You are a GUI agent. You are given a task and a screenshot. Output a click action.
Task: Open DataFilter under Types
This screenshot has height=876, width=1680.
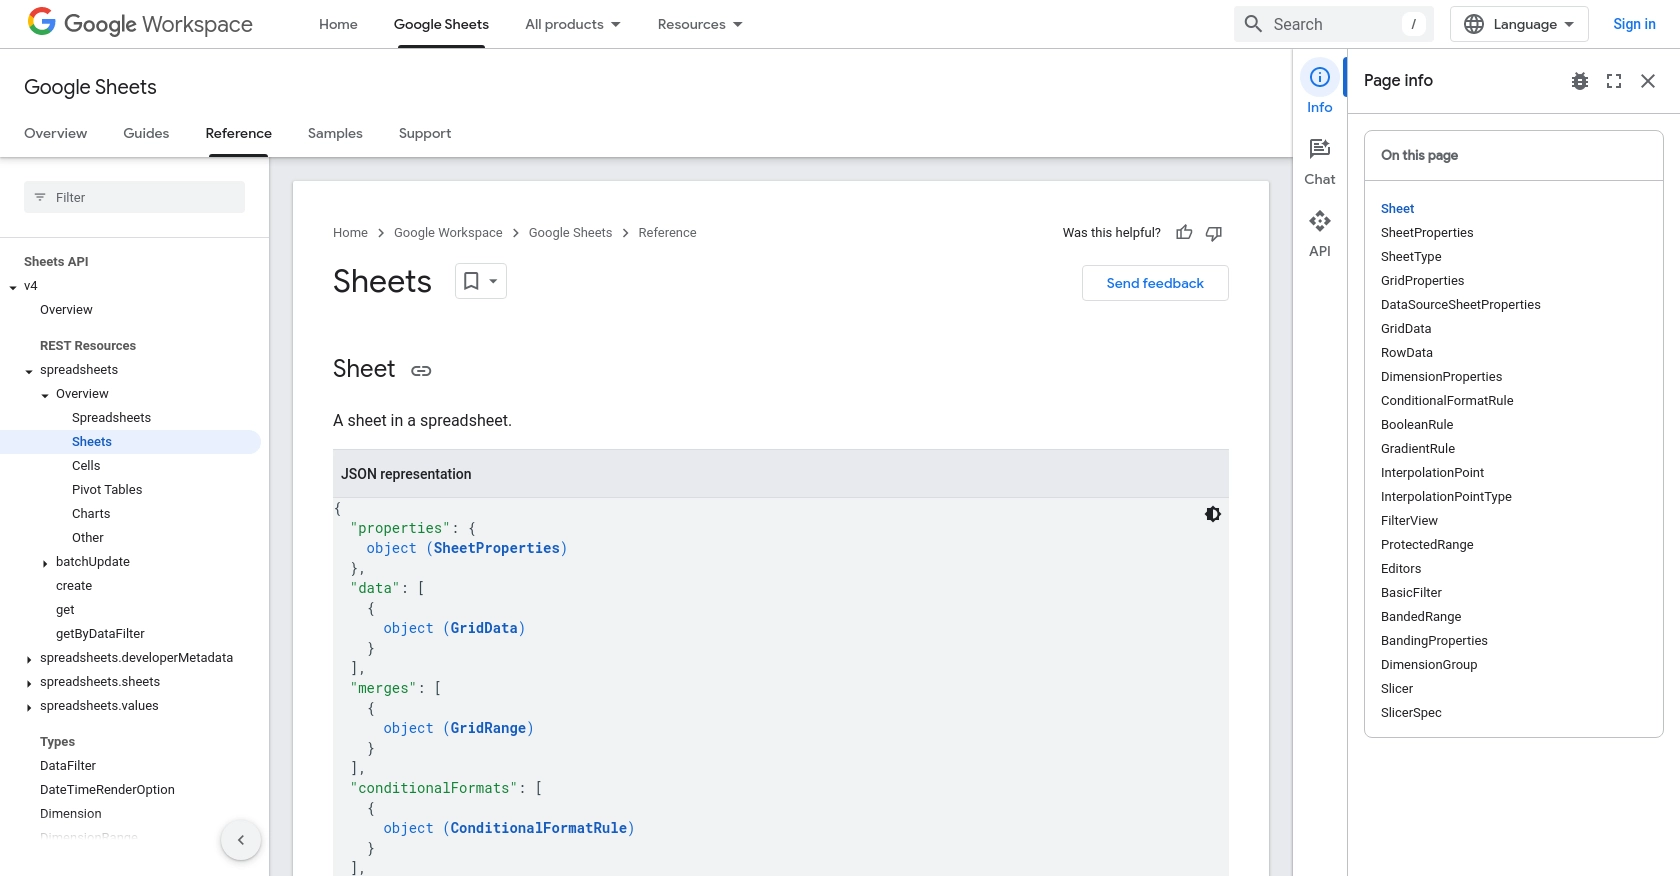(68, 766)
